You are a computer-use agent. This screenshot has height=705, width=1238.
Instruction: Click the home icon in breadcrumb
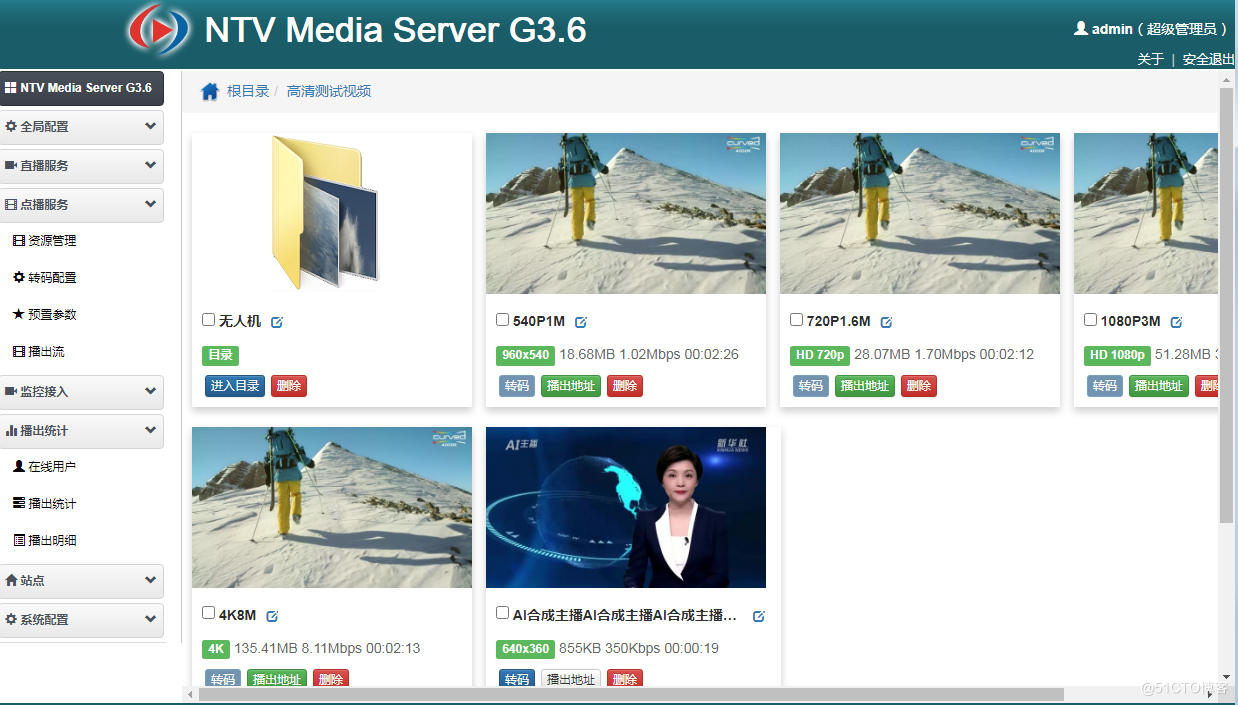click(210, 92)
